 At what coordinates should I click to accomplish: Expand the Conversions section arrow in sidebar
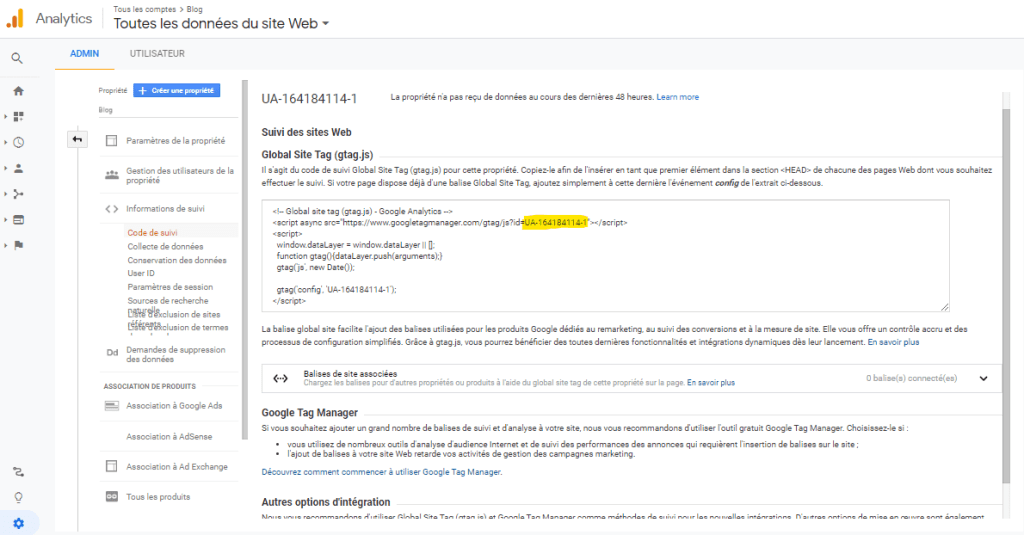[x=6, y=246]
